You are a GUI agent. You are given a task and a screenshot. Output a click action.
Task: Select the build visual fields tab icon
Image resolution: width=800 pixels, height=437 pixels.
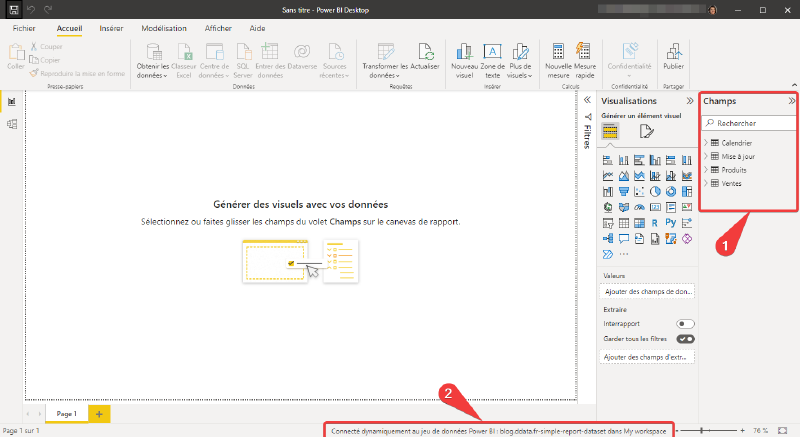click(610, 132)
